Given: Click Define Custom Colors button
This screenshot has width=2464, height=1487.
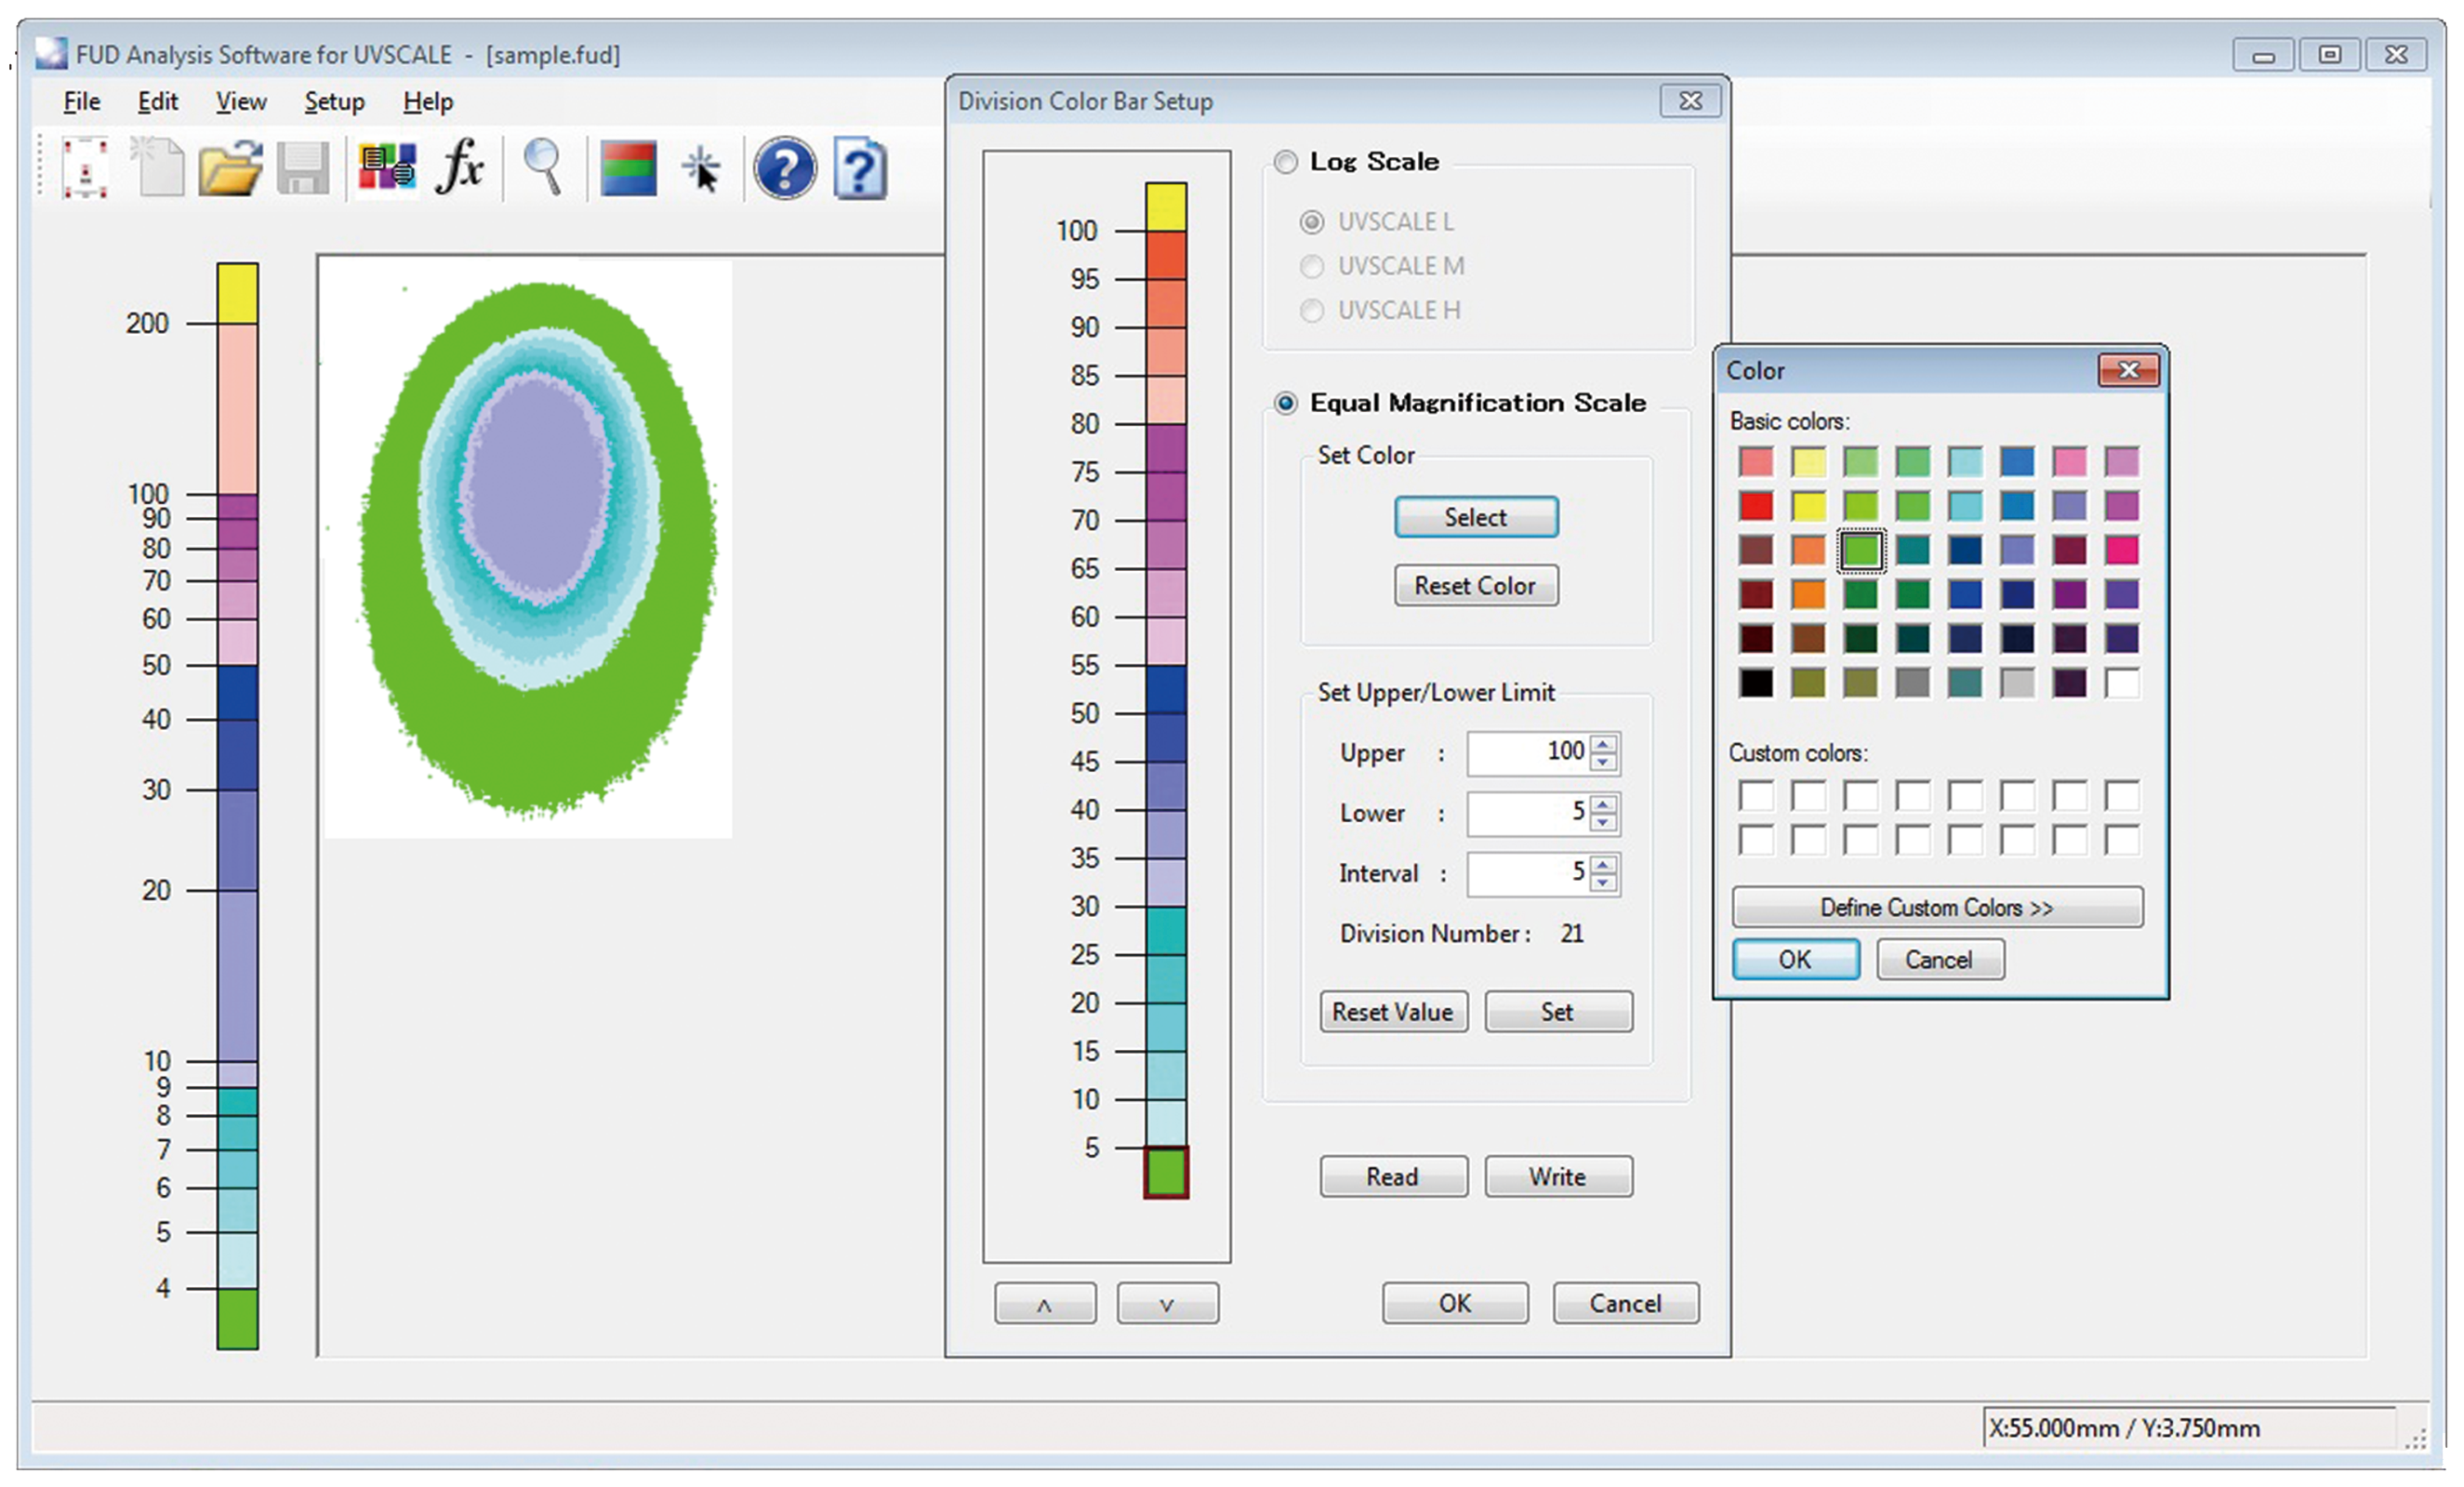Looking at the screenshot, I should click(1936, 907).
